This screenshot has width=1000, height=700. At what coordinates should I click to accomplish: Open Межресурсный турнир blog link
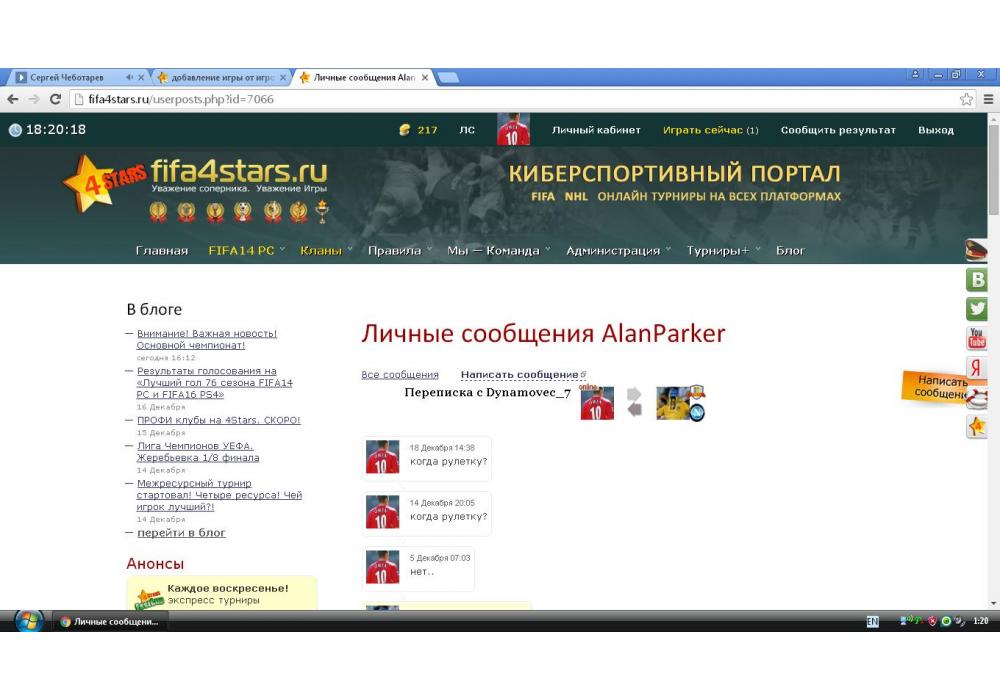(219, 495)
